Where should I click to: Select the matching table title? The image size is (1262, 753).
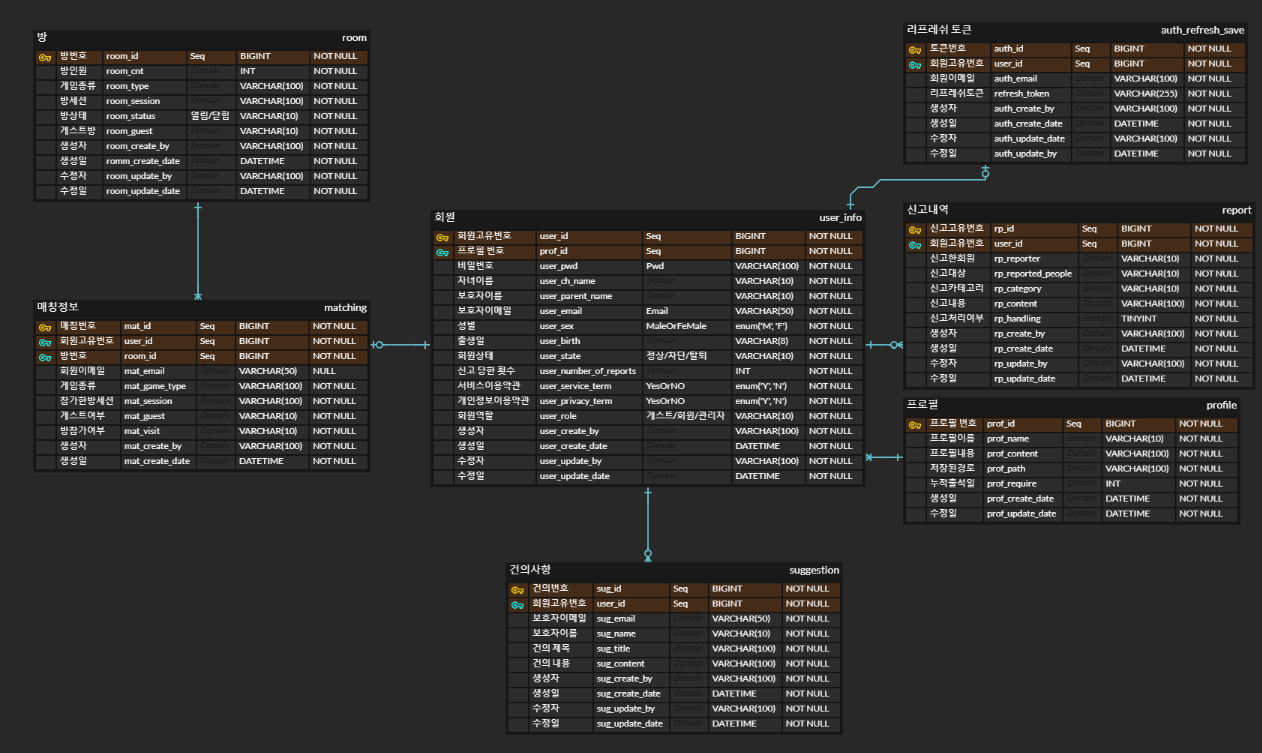pos(345,307)
